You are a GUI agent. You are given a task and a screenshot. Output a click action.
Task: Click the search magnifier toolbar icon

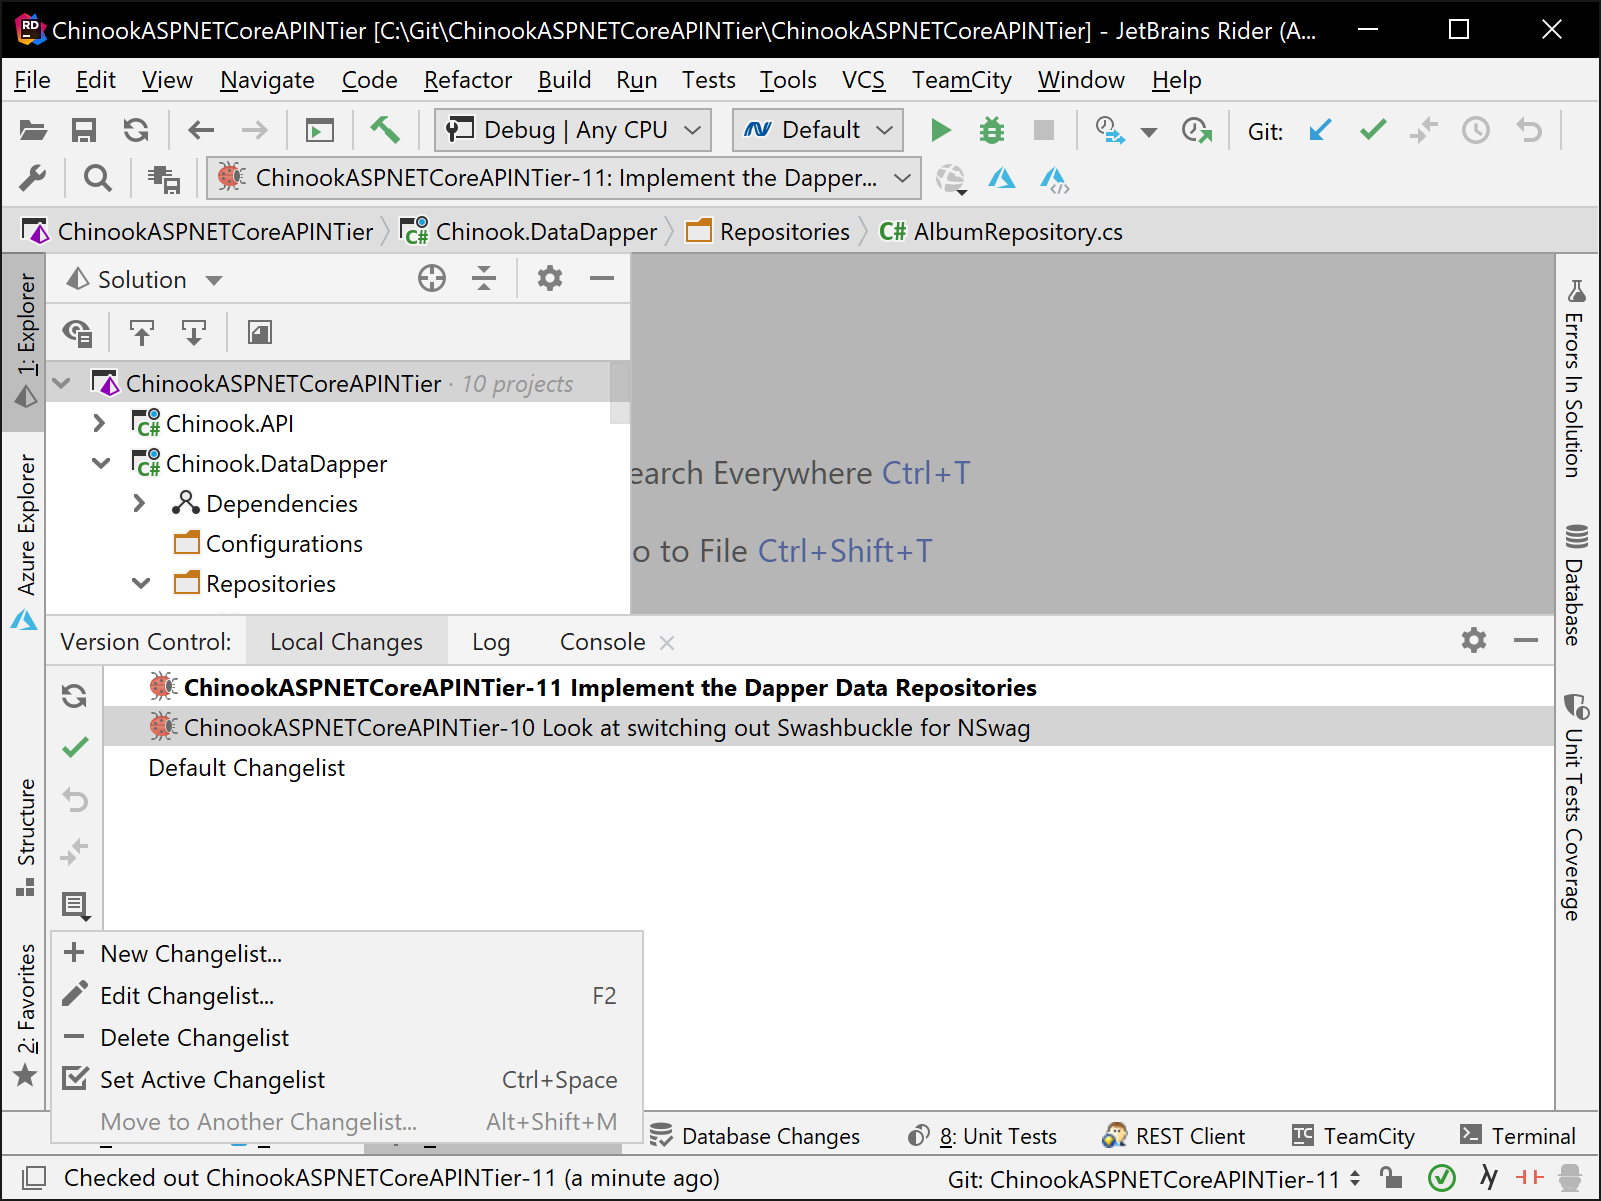point(97,178)
